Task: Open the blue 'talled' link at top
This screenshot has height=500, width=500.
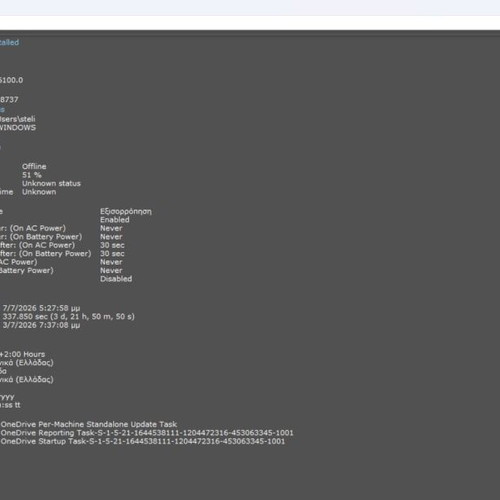Action: 9,42
